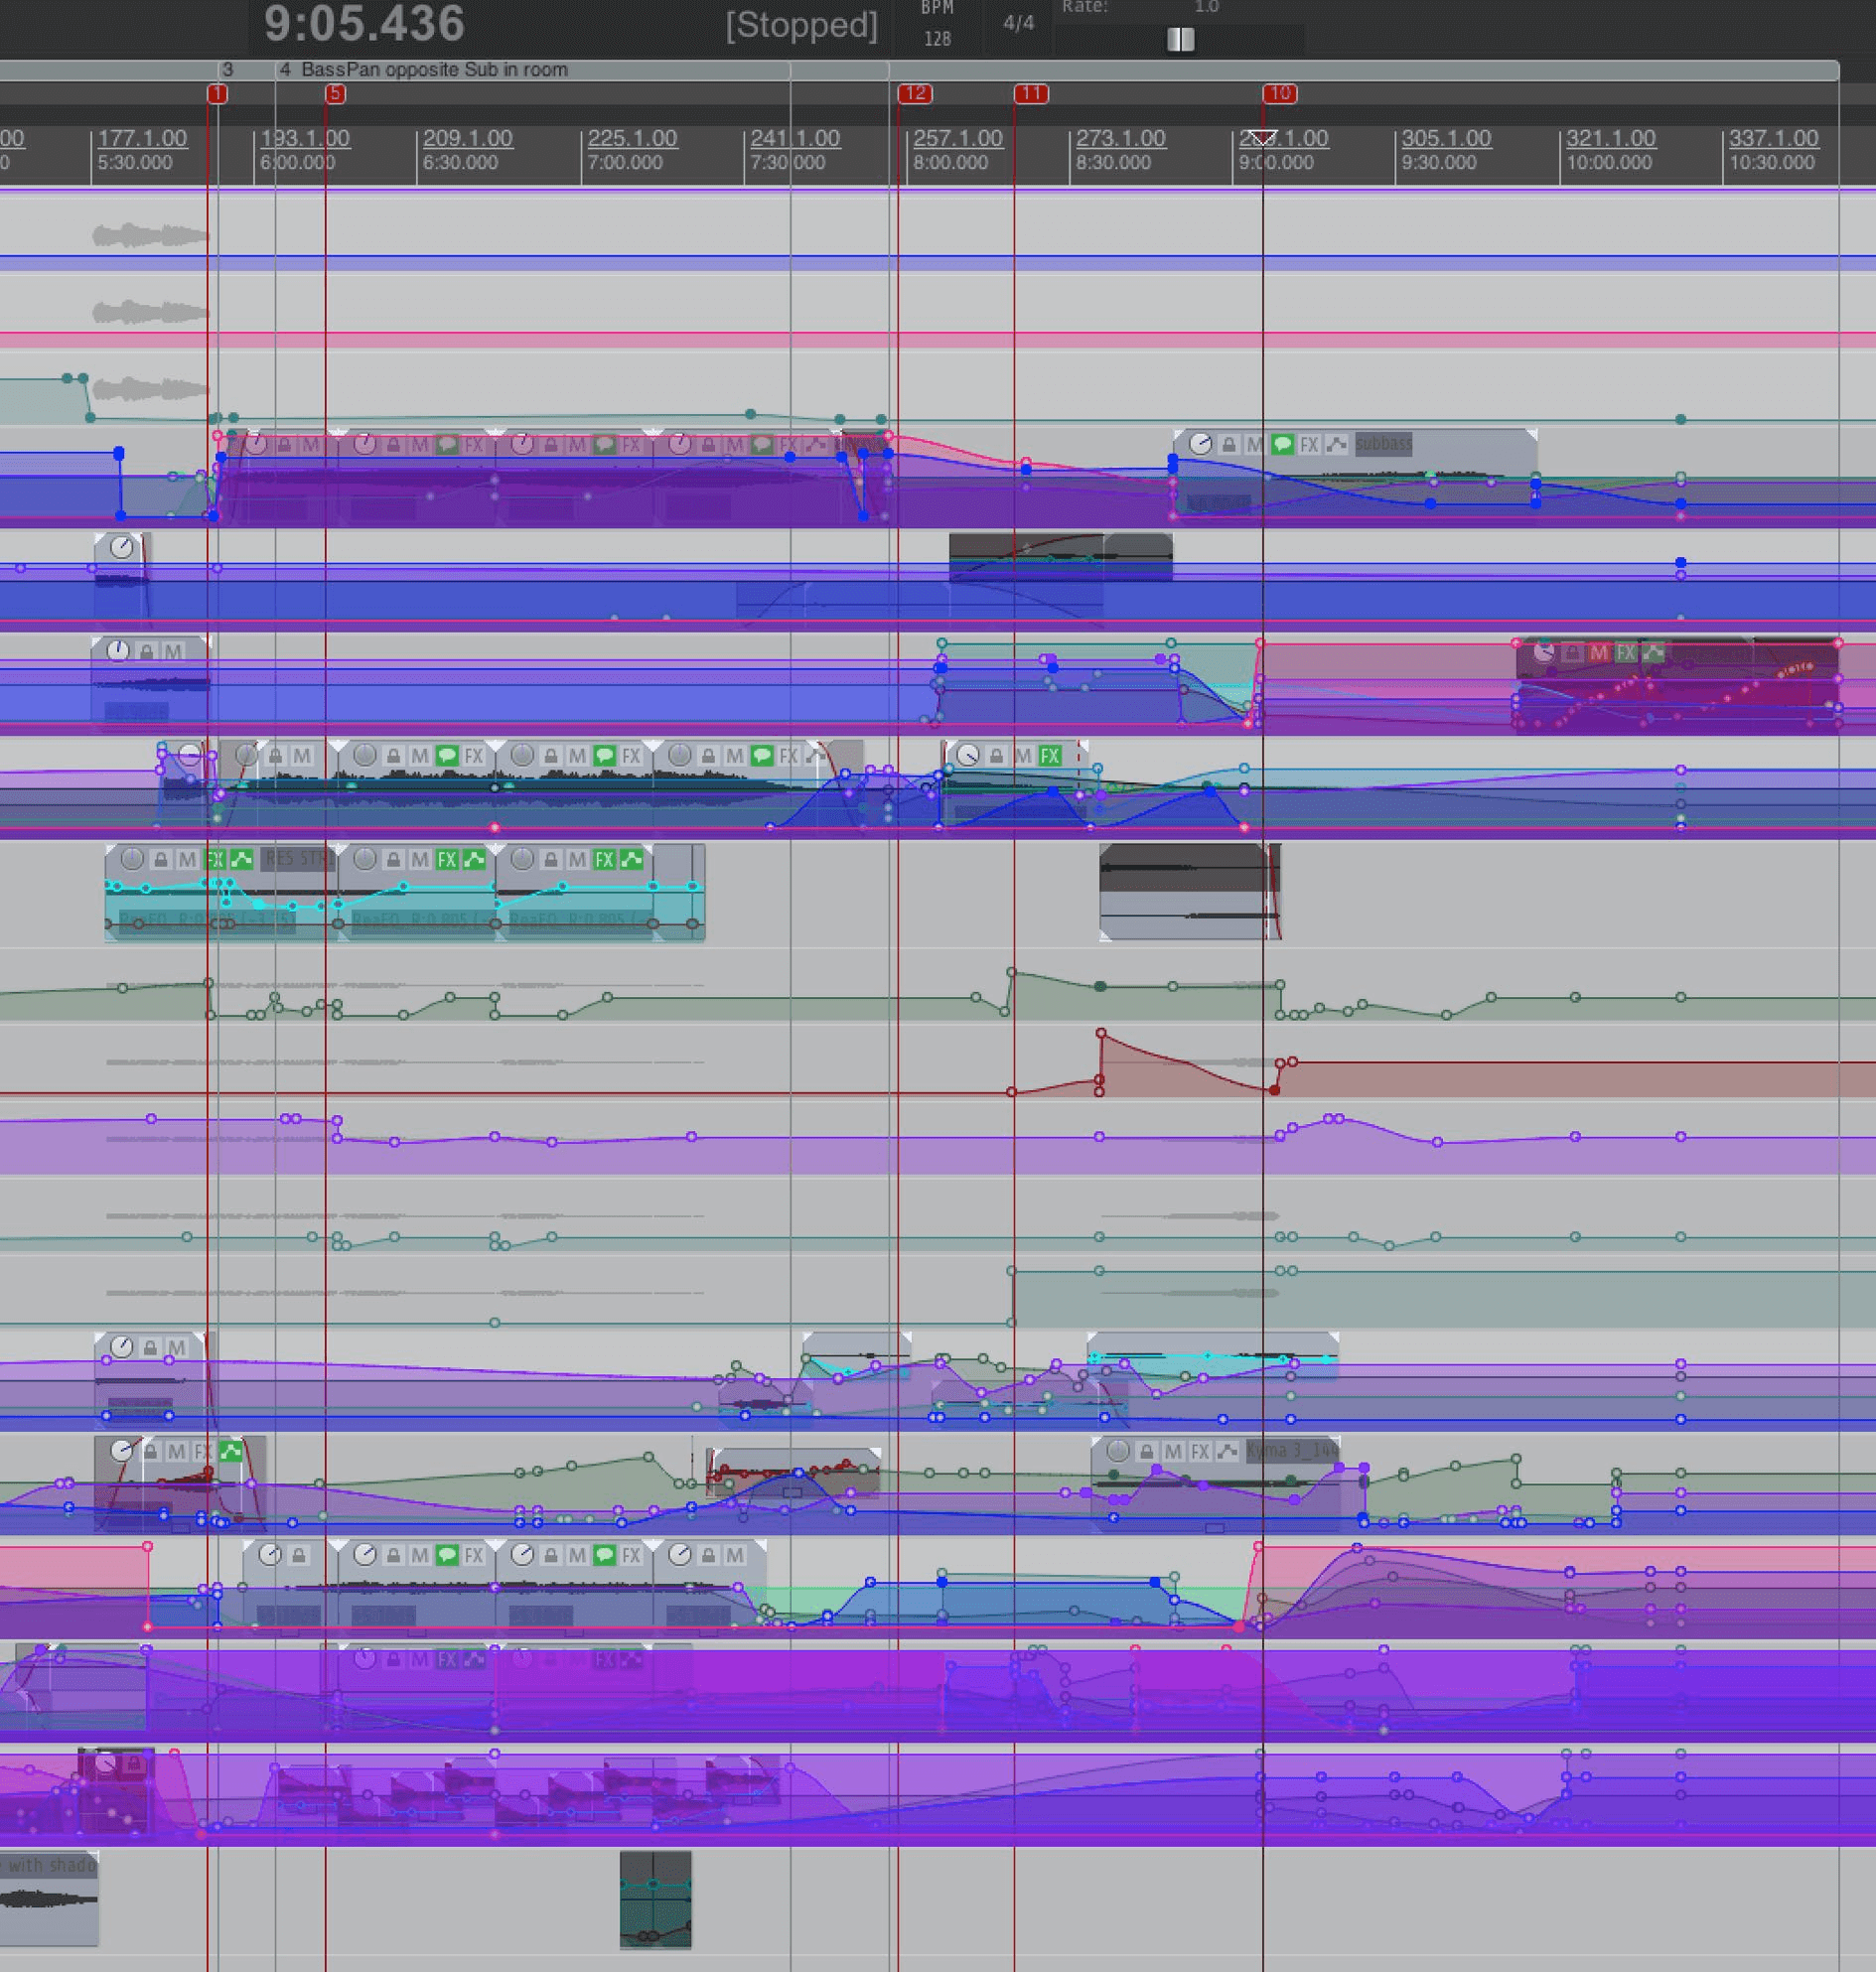Image resolution: width=1876 pixels, height=1972 pixels.
Task: Click ruler position 305.1.00
Action: (x=1447, y=138)
